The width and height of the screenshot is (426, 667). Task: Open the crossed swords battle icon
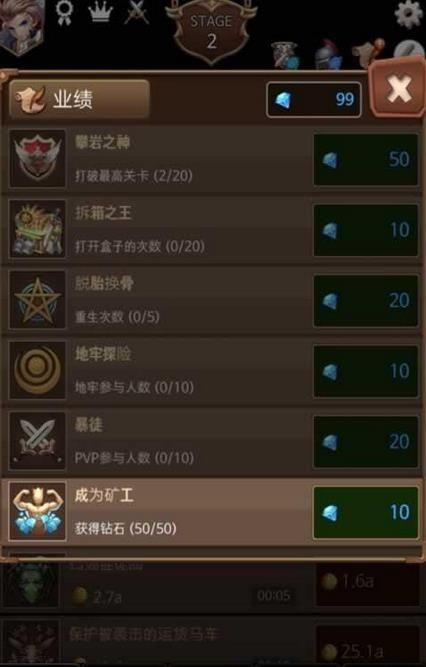point(137,12)
